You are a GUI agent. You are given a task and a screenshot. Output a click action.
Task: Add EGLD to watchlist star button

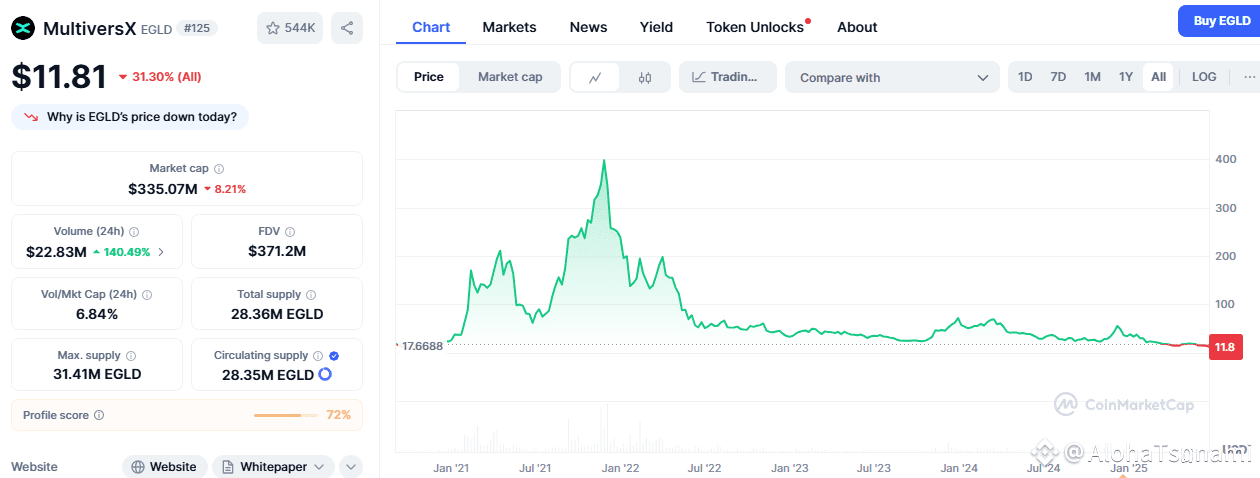tap(290, 28)
